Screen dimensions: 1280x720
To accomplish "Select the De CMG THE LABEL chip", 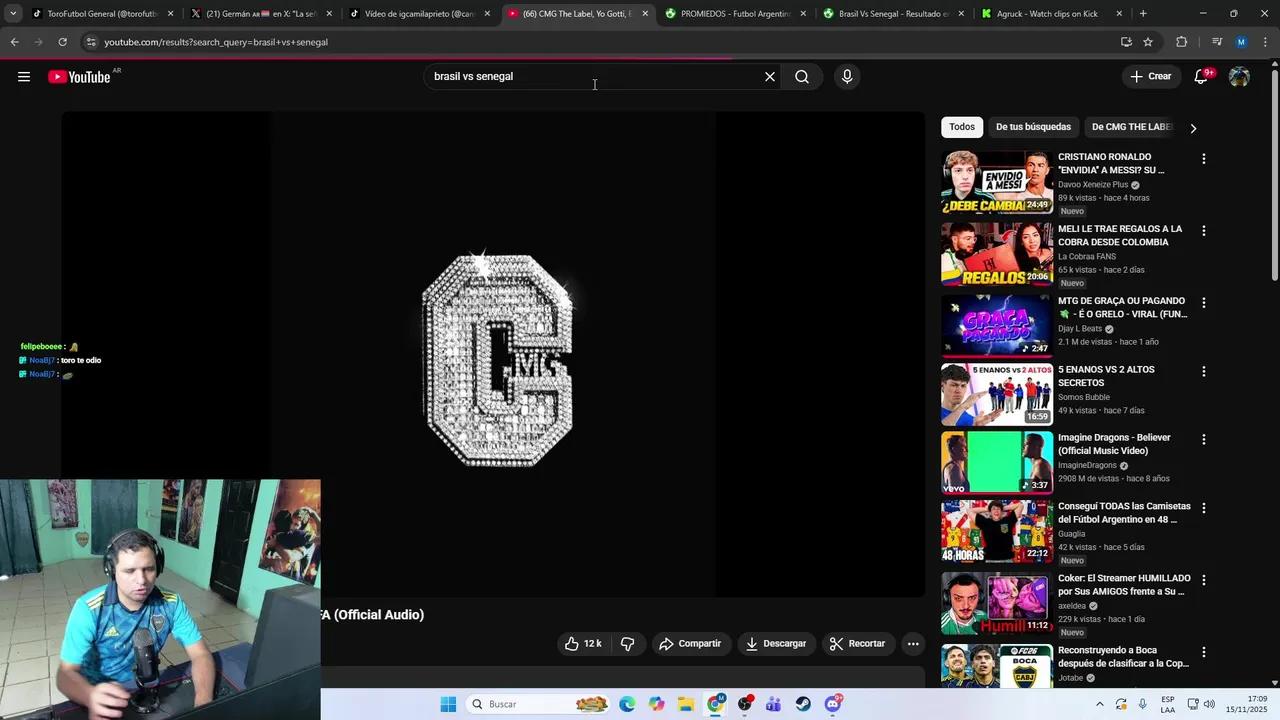I will click(x=1132, y=127).
